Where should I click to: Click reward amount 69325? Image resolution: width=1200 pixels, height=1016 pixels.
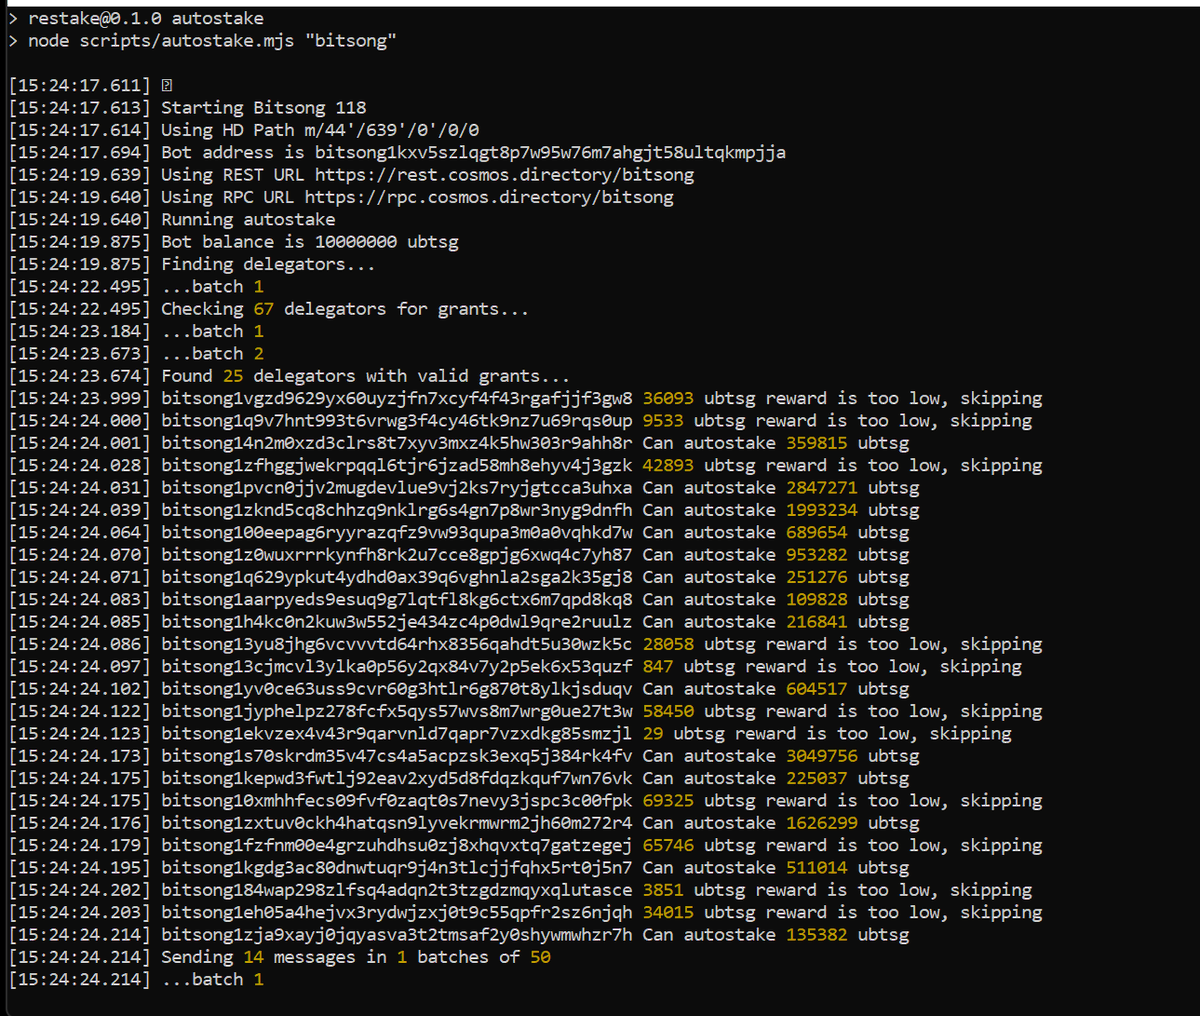(x=668, y=801)
